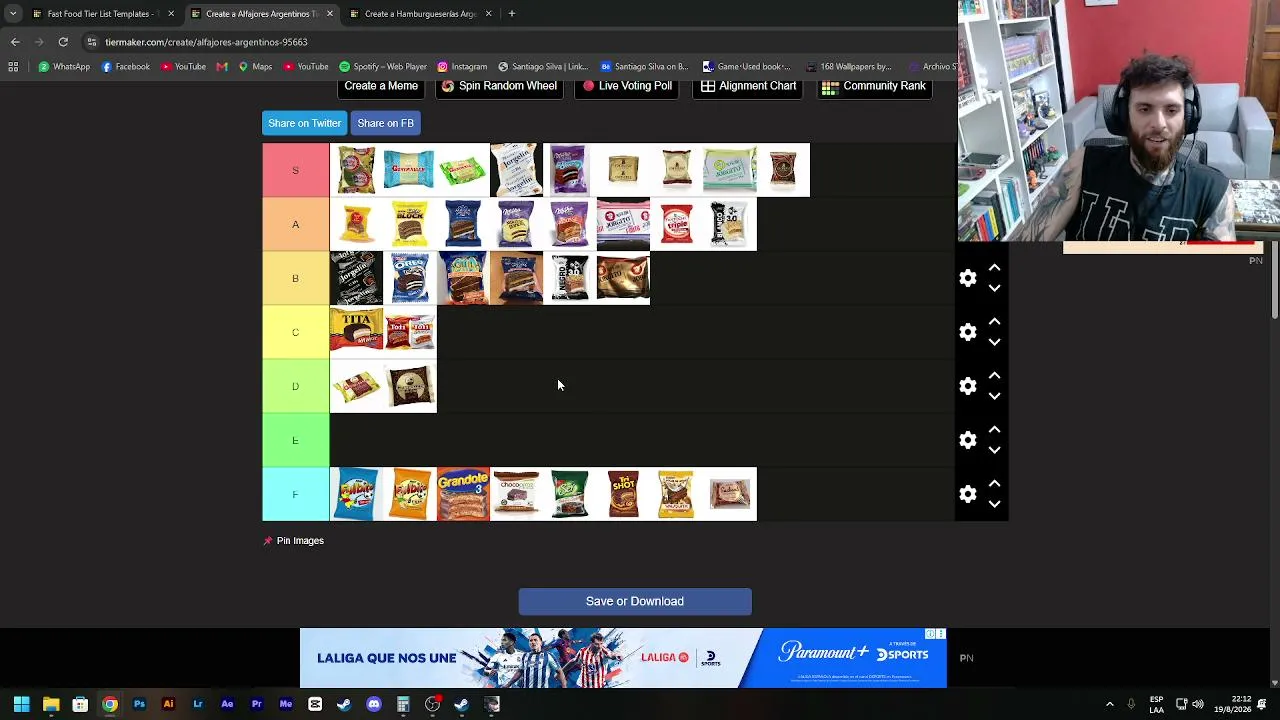The width and height of the screenshot is (1280, 720).
Task: Open the tab search dropdown arrow
Action: pyautogui.click(x=13, y=14)
